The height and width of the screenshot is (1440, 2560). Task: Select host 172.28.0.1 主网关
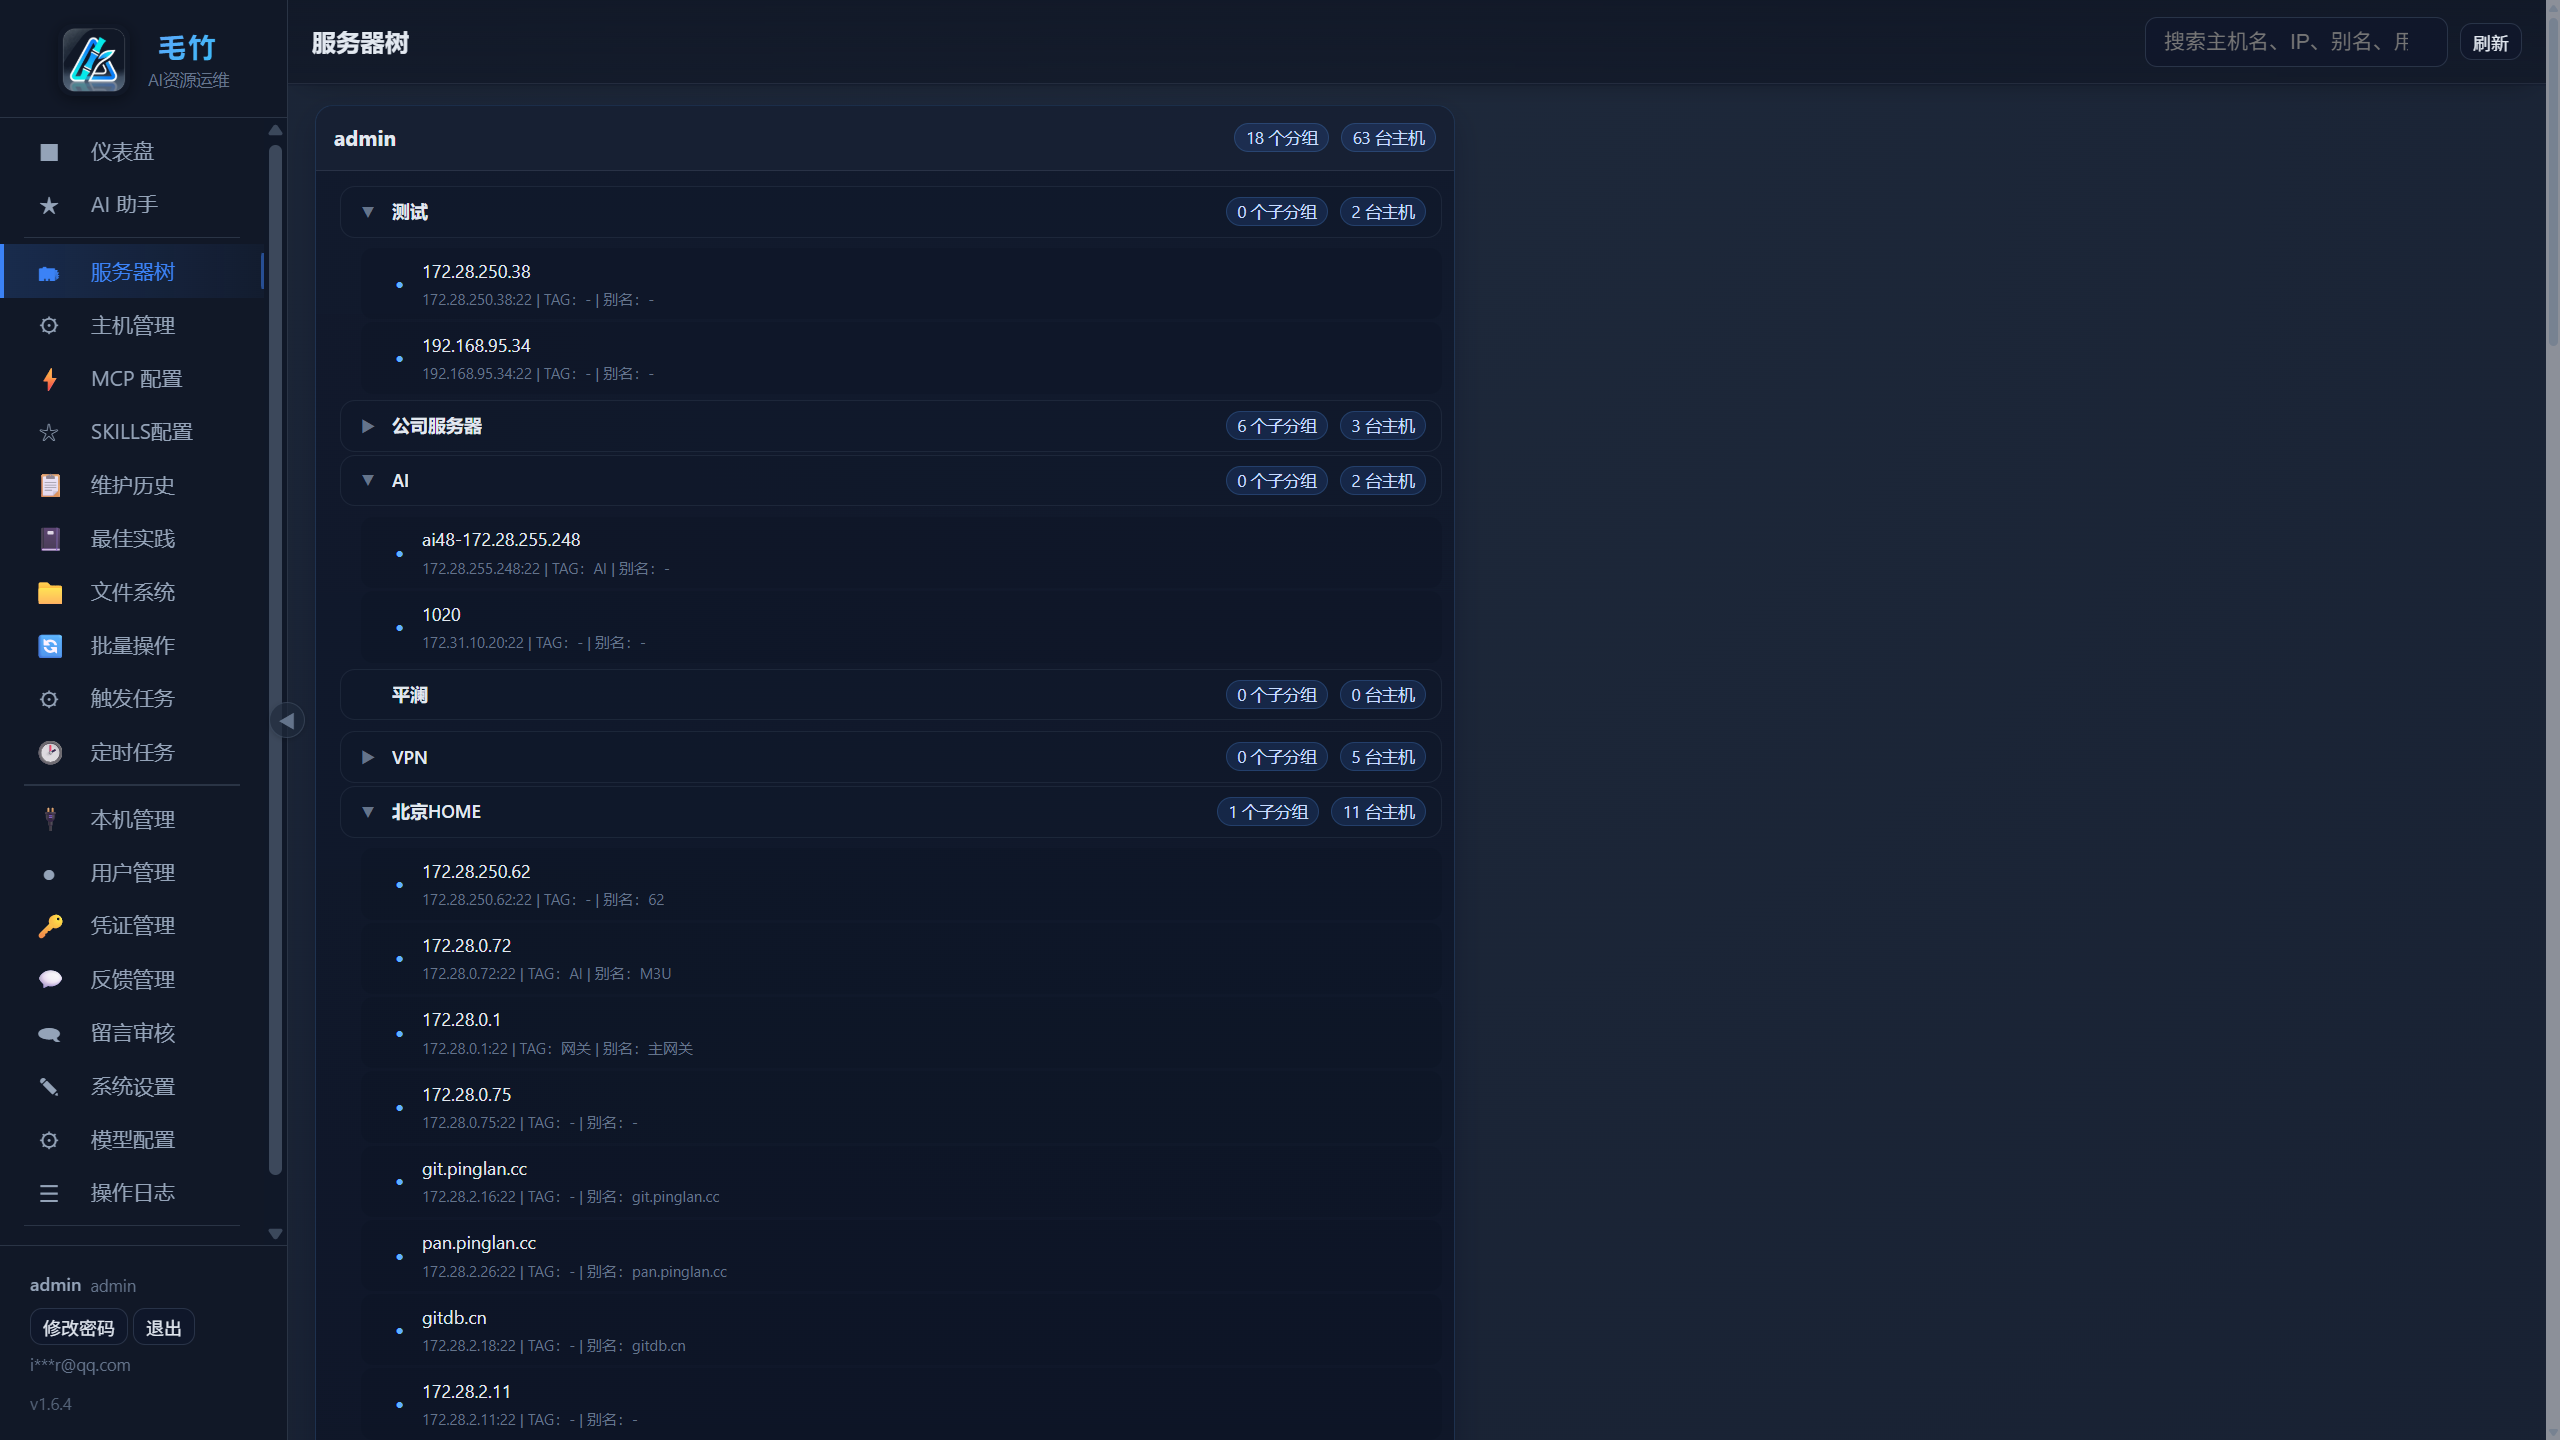901,1033
